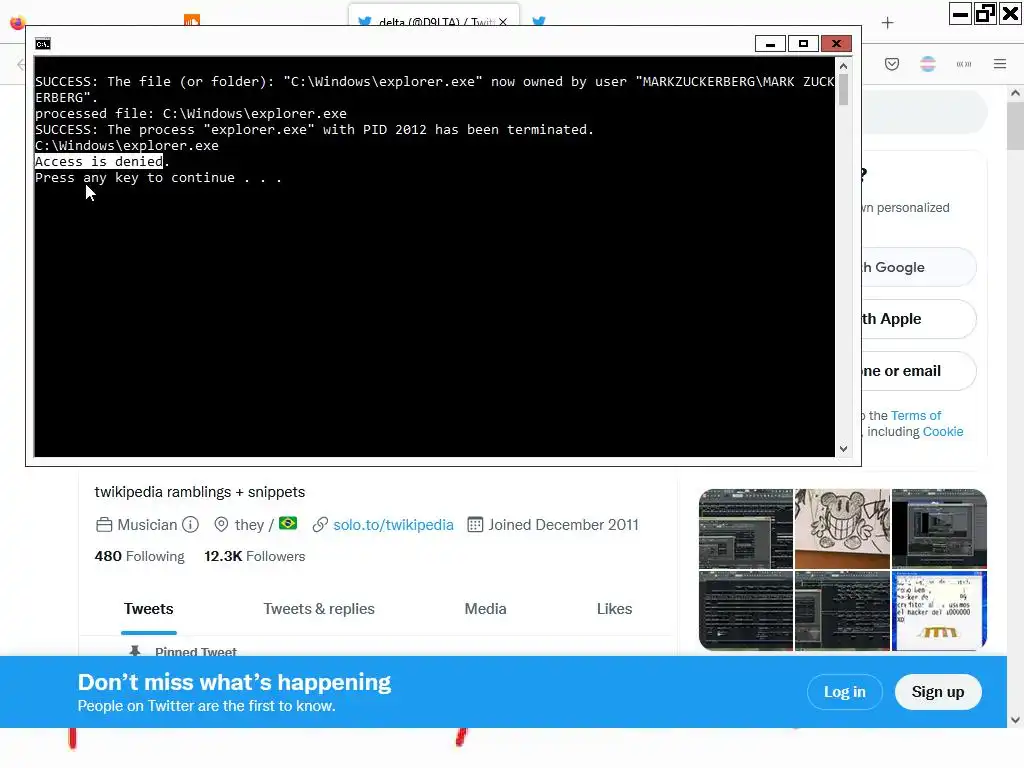Close the outer browser window

pos(1010,14)
